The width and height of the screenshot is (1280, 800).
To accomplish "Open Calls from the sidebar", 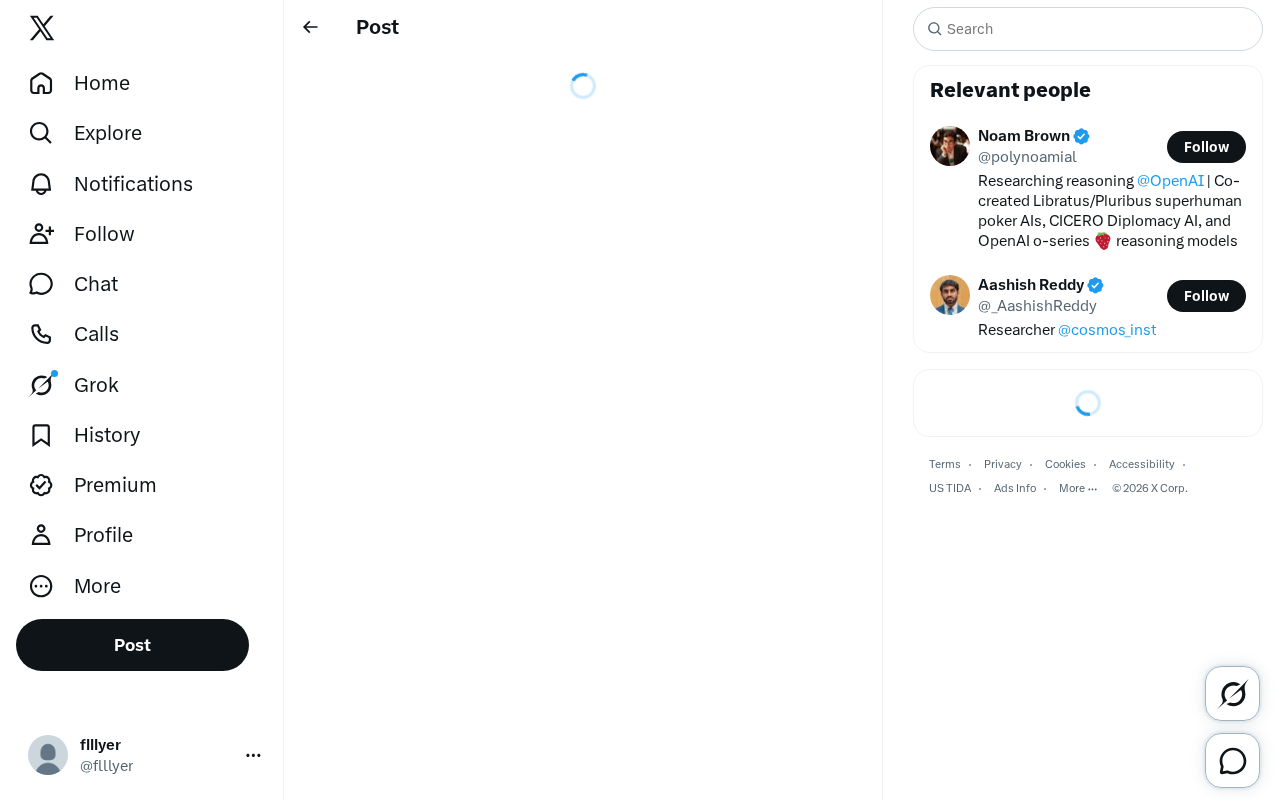I will [x=74, y=334].
